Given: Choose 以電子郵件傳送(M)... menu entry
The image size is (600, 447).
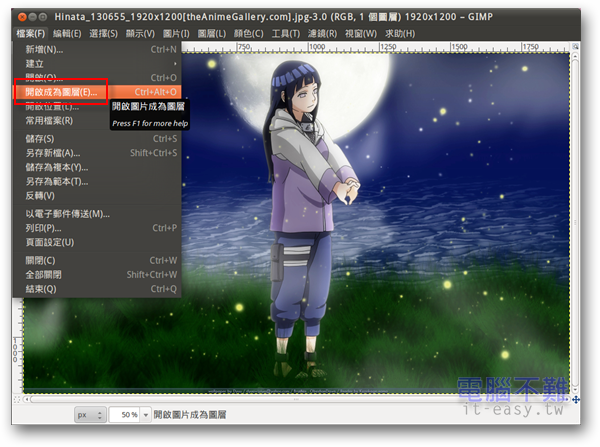Looking at the screenshot, I should pos(67,213).
